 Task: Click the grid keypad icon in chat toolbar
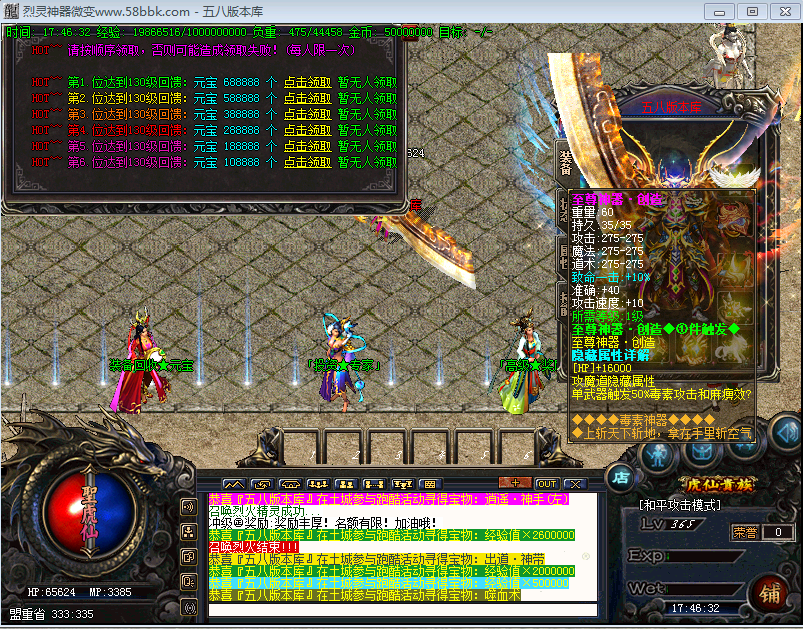[x=430, y=484]
